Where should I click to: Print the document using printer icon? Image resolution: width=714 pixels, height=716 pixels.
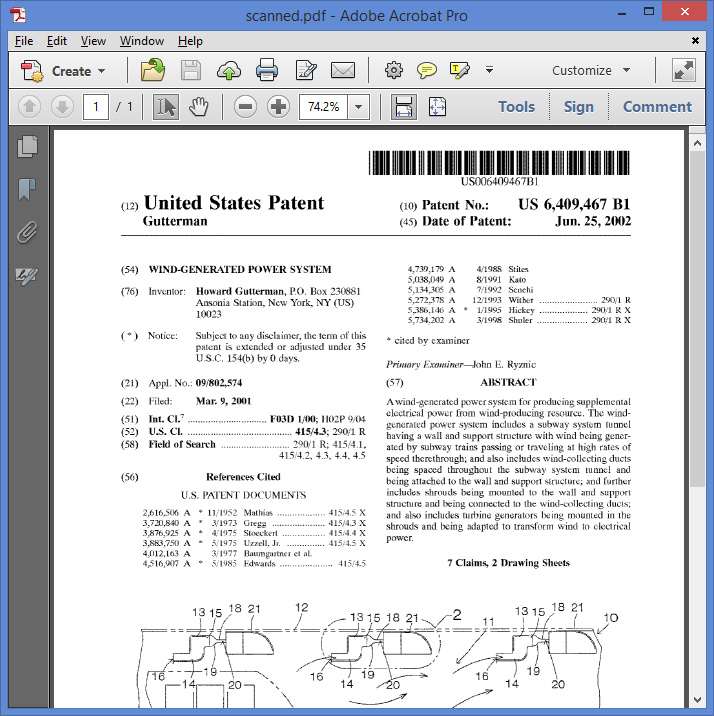pyautogui.click(x=267, y=71)
